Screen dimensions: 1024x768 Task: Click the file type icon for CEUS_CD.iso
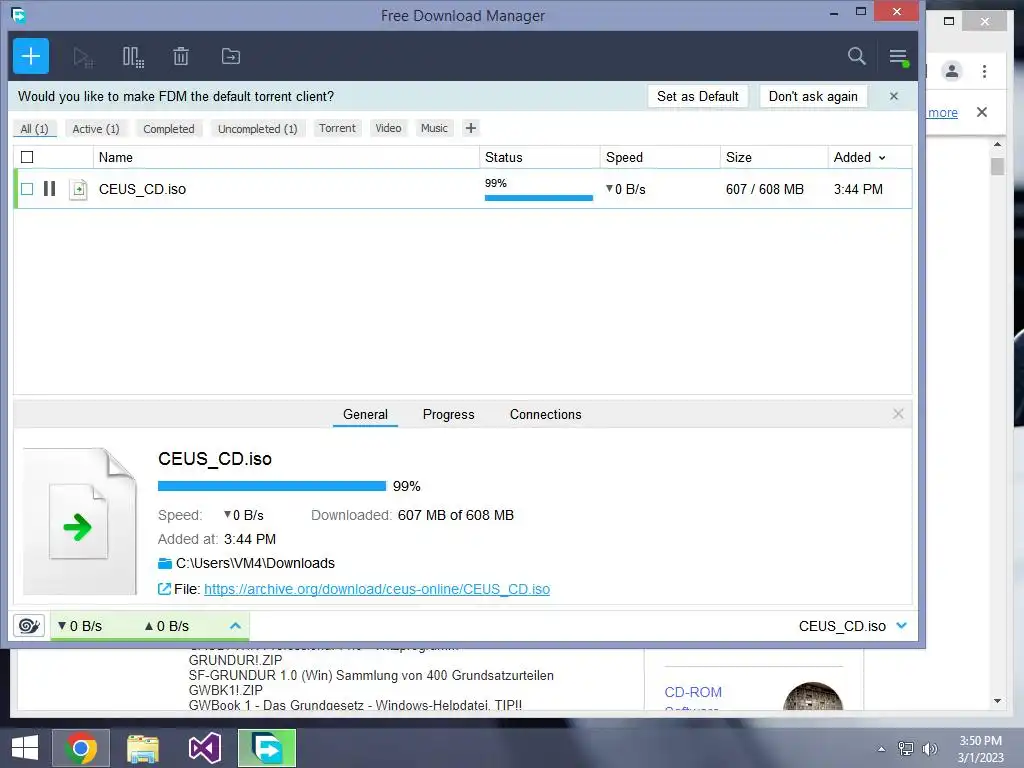tap(78, 189)
